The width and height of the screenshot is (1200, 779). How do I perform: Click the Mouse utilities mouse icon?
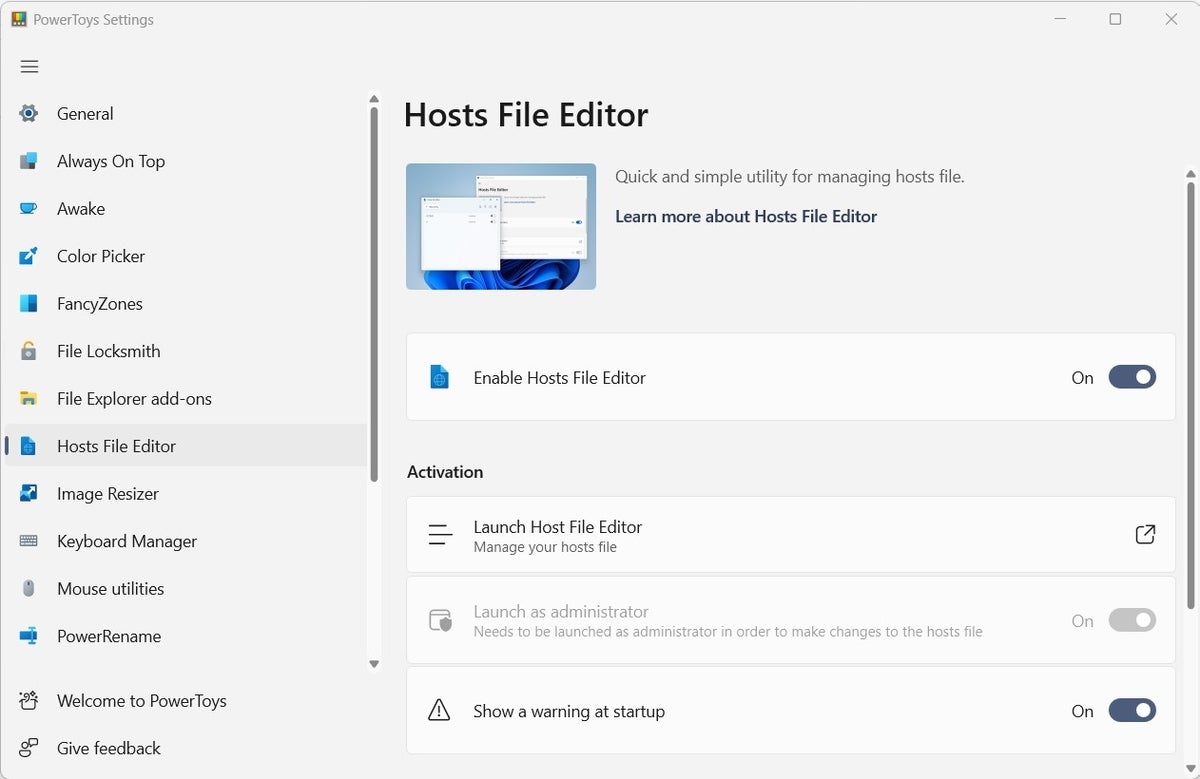(x=29, y=589)
